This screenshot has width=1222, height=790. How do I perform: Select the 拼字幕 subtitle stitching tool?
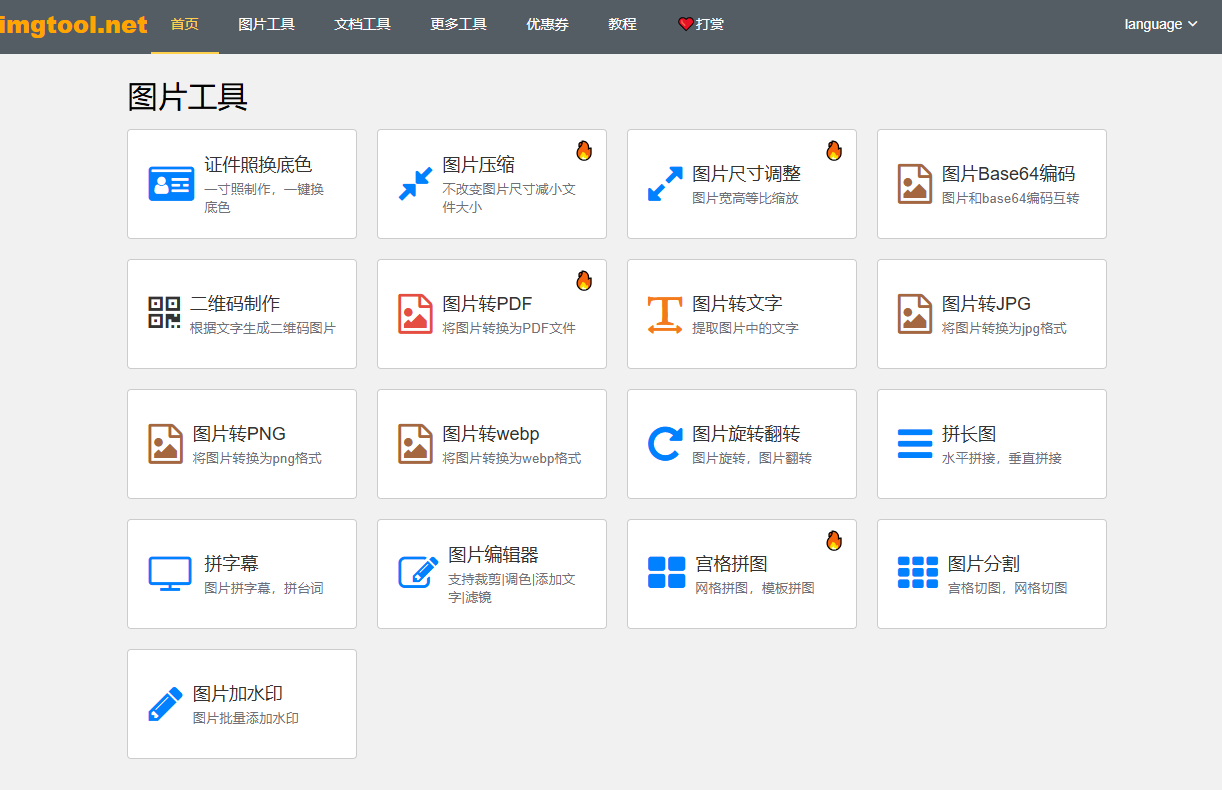tap(241, 574)
